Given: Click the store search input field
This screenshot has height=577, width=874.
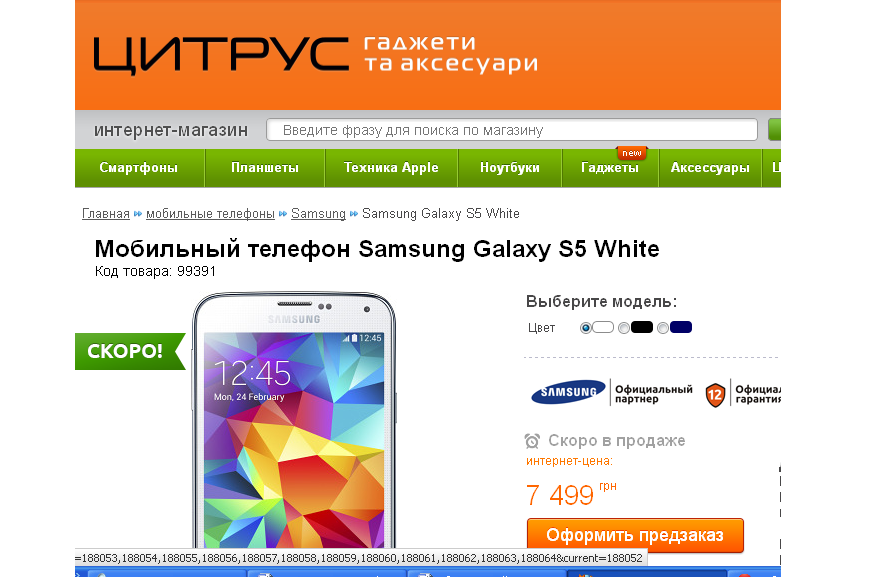Looking at the screenshot, I should coord(512,130).
